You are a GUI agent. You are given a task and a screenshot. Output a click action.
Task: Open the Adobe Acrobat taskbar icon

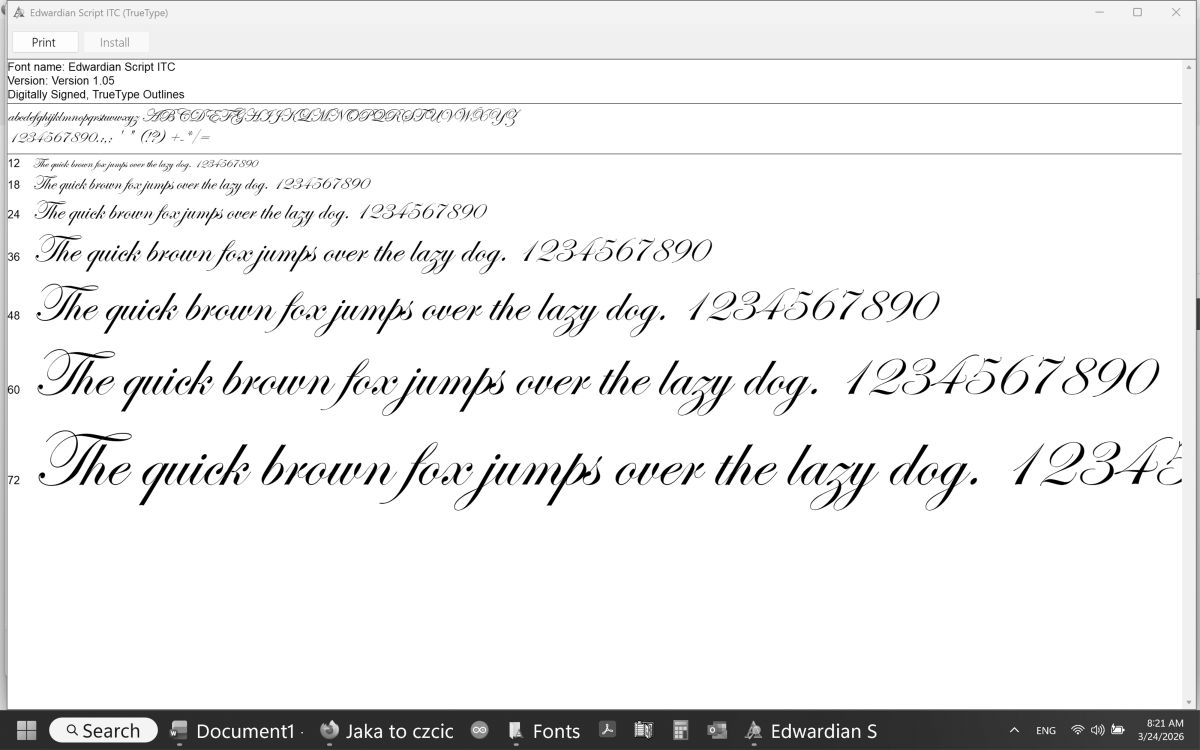pyautogui.click(x=606, y=730)
